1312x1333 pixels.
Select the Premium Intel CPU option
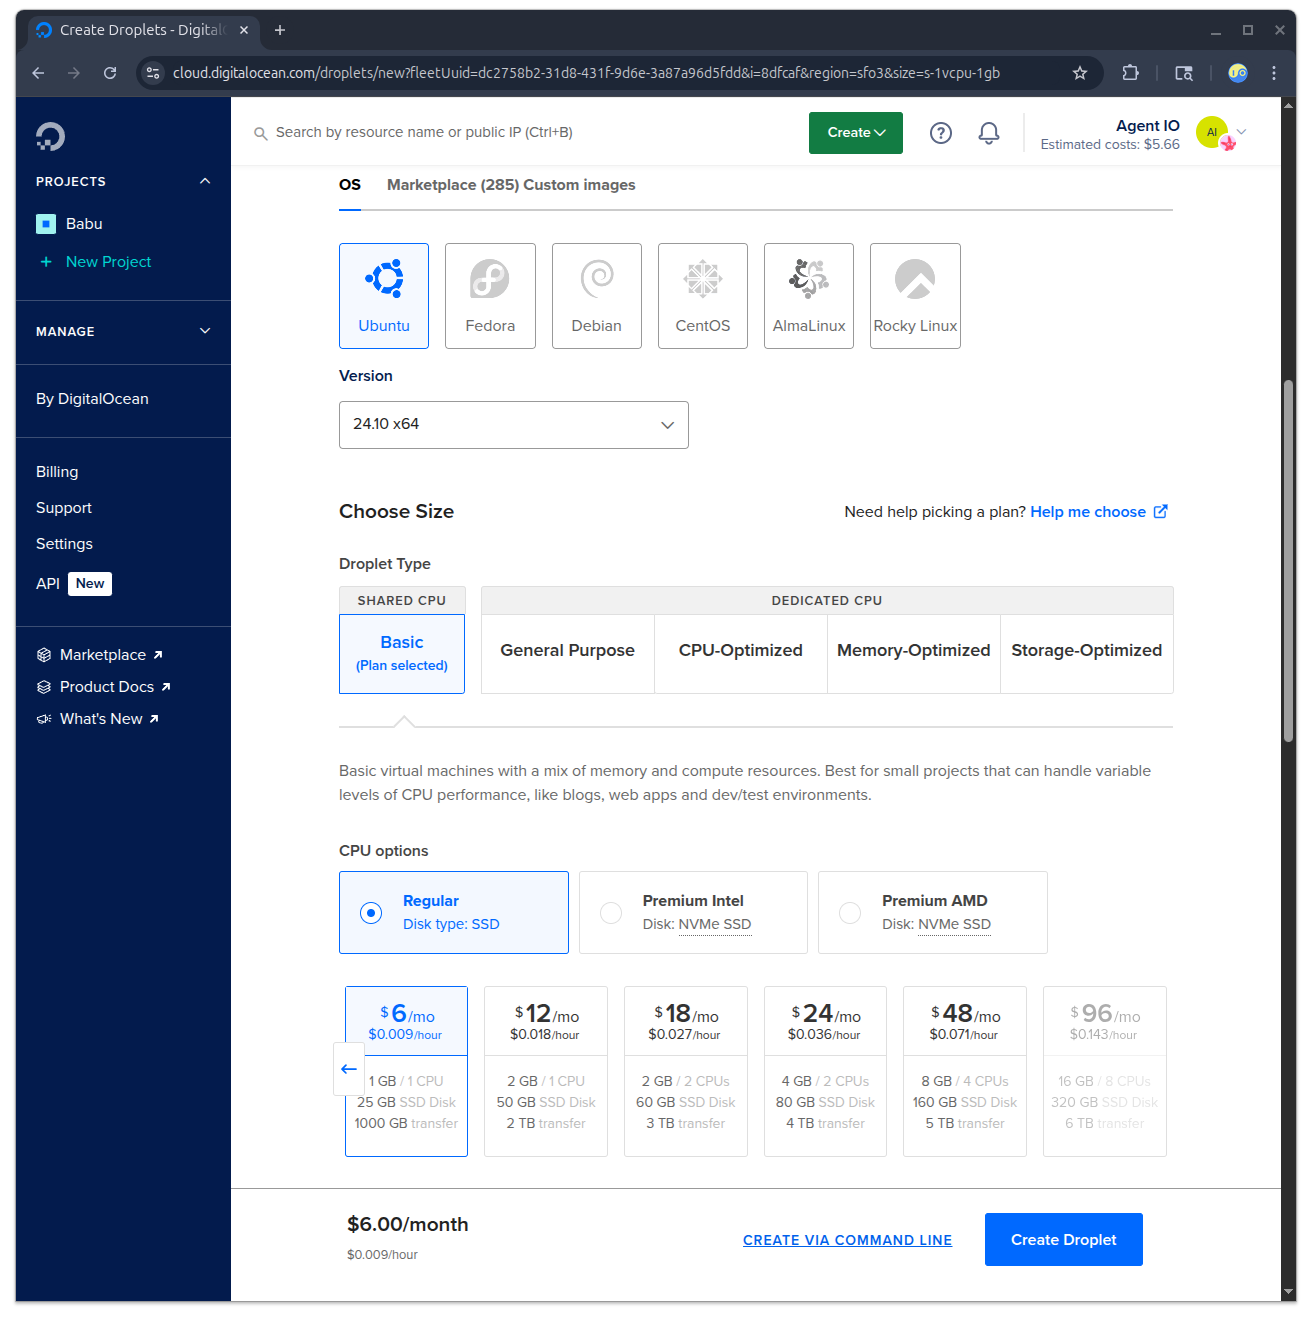point(693,912)
